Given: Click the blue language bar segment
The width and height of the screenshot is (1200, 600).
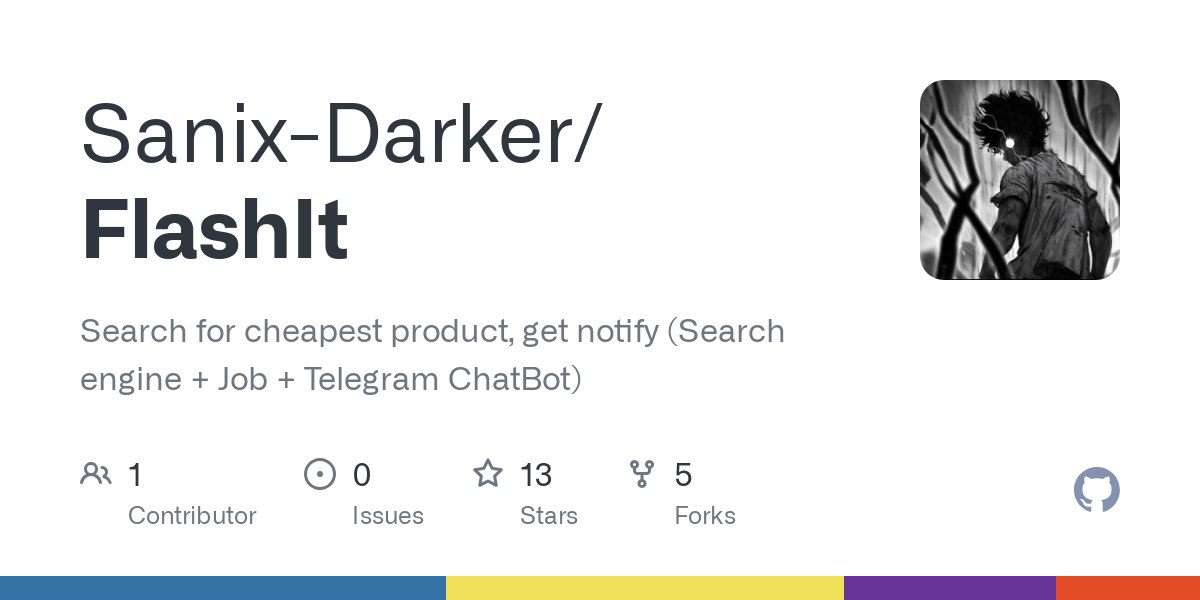Looking at the screenshot, I should pos(222,588).
